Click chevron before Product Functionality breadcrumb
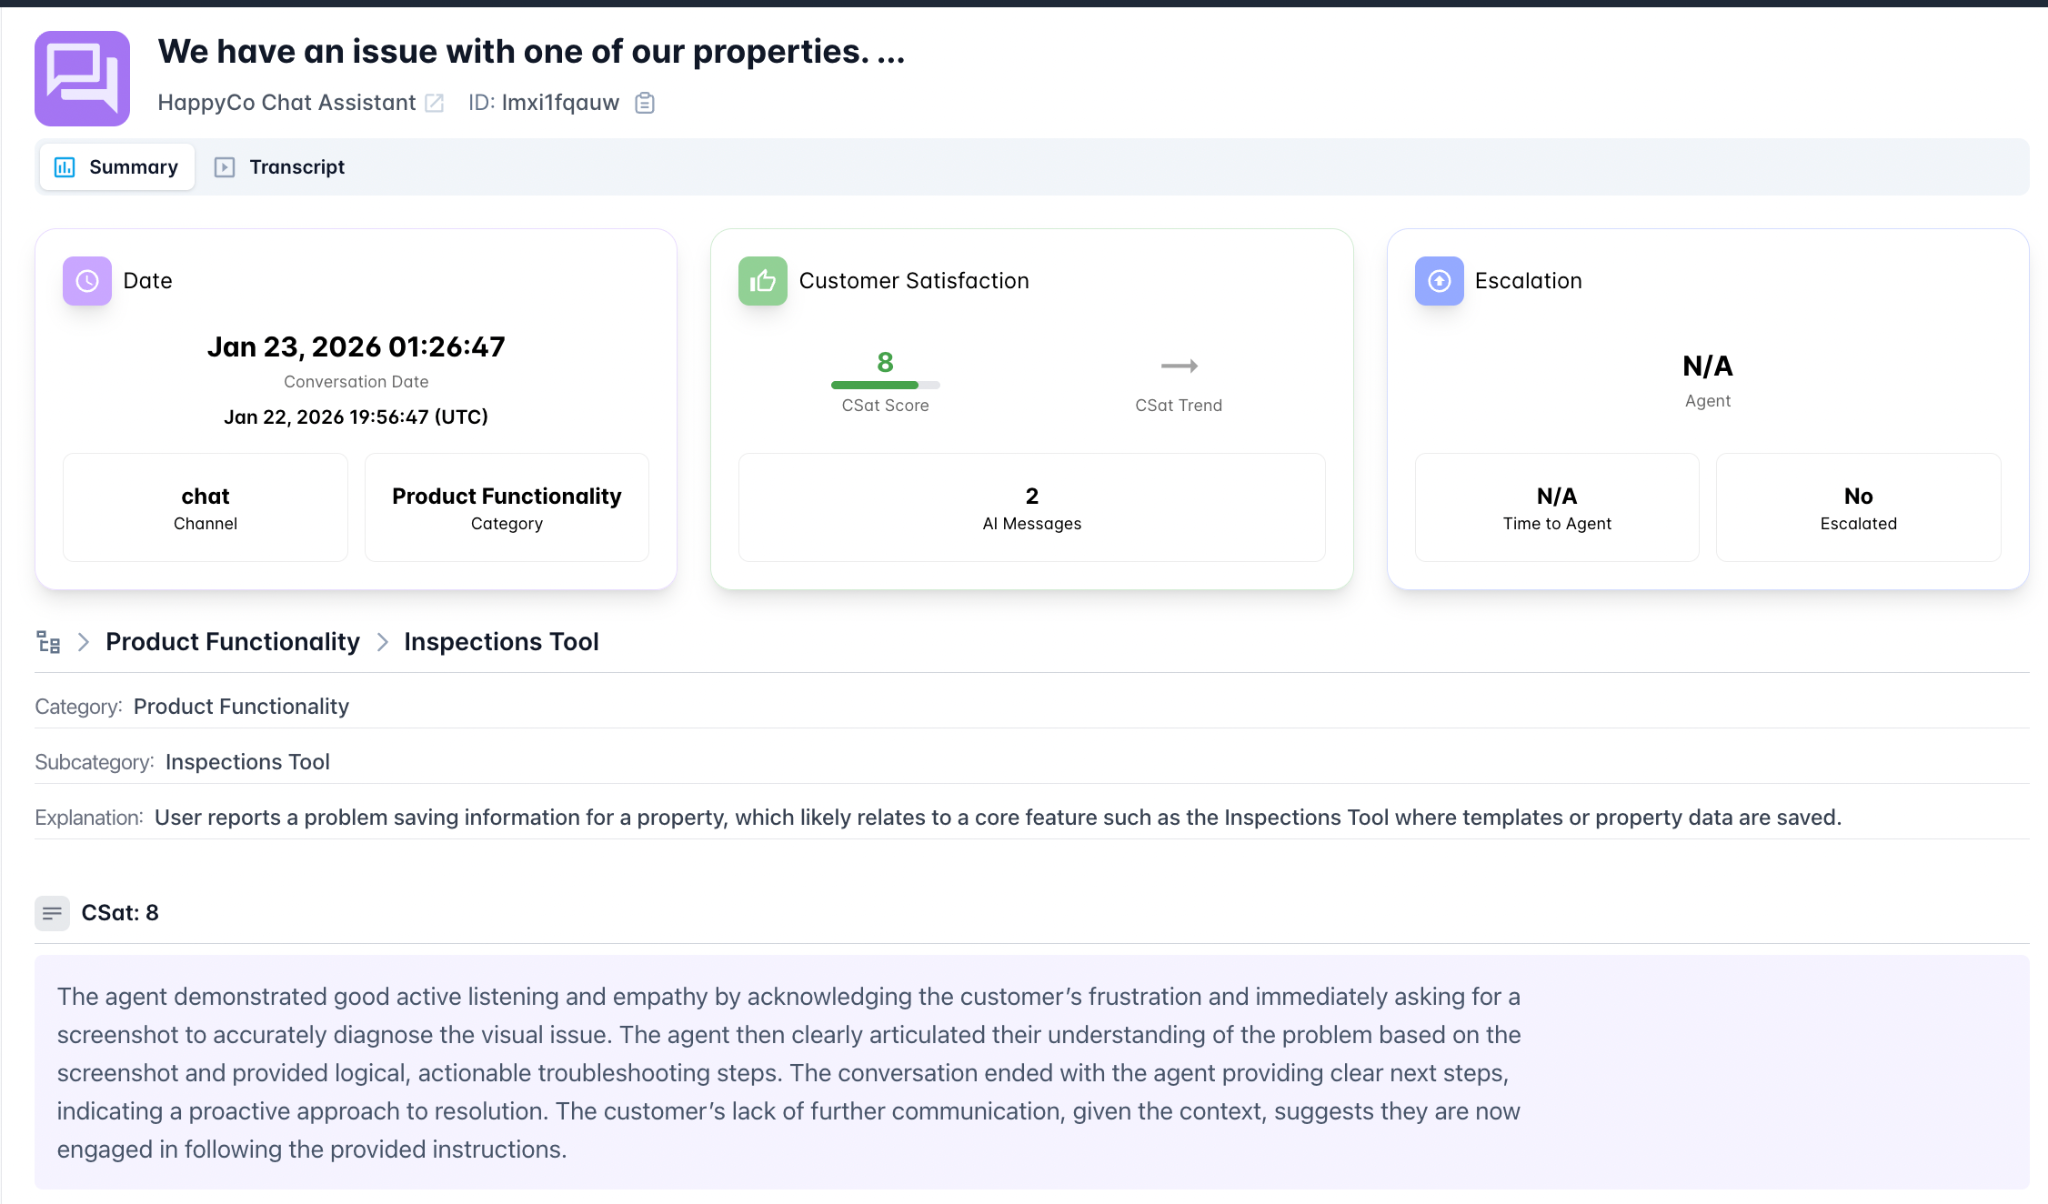 pos(84,642)
